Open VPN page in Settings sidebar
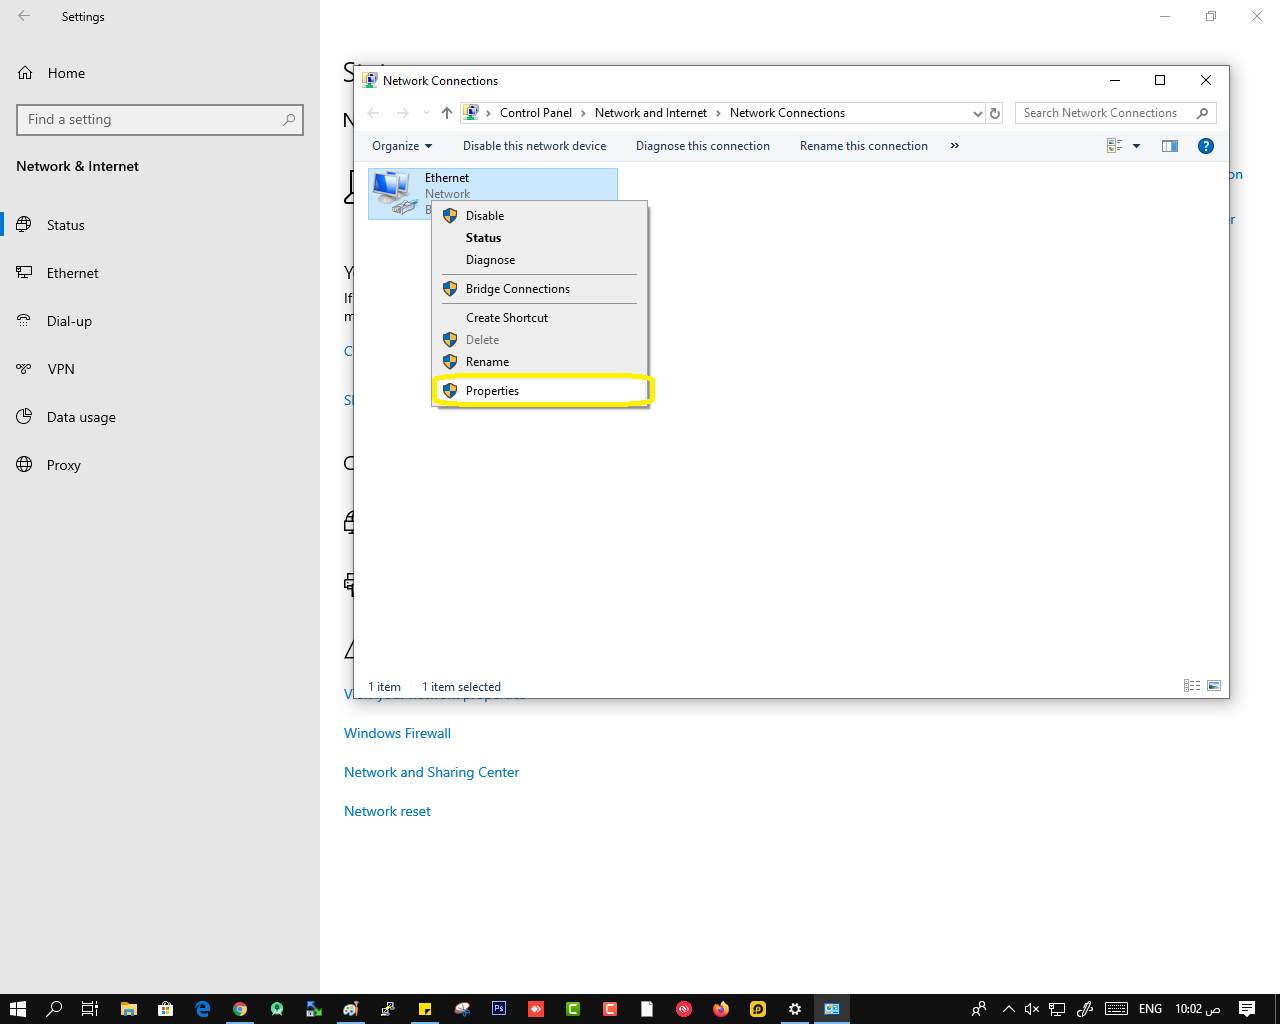The image size is (1280, 1024). pyautogui.click(x=160, y=369)
